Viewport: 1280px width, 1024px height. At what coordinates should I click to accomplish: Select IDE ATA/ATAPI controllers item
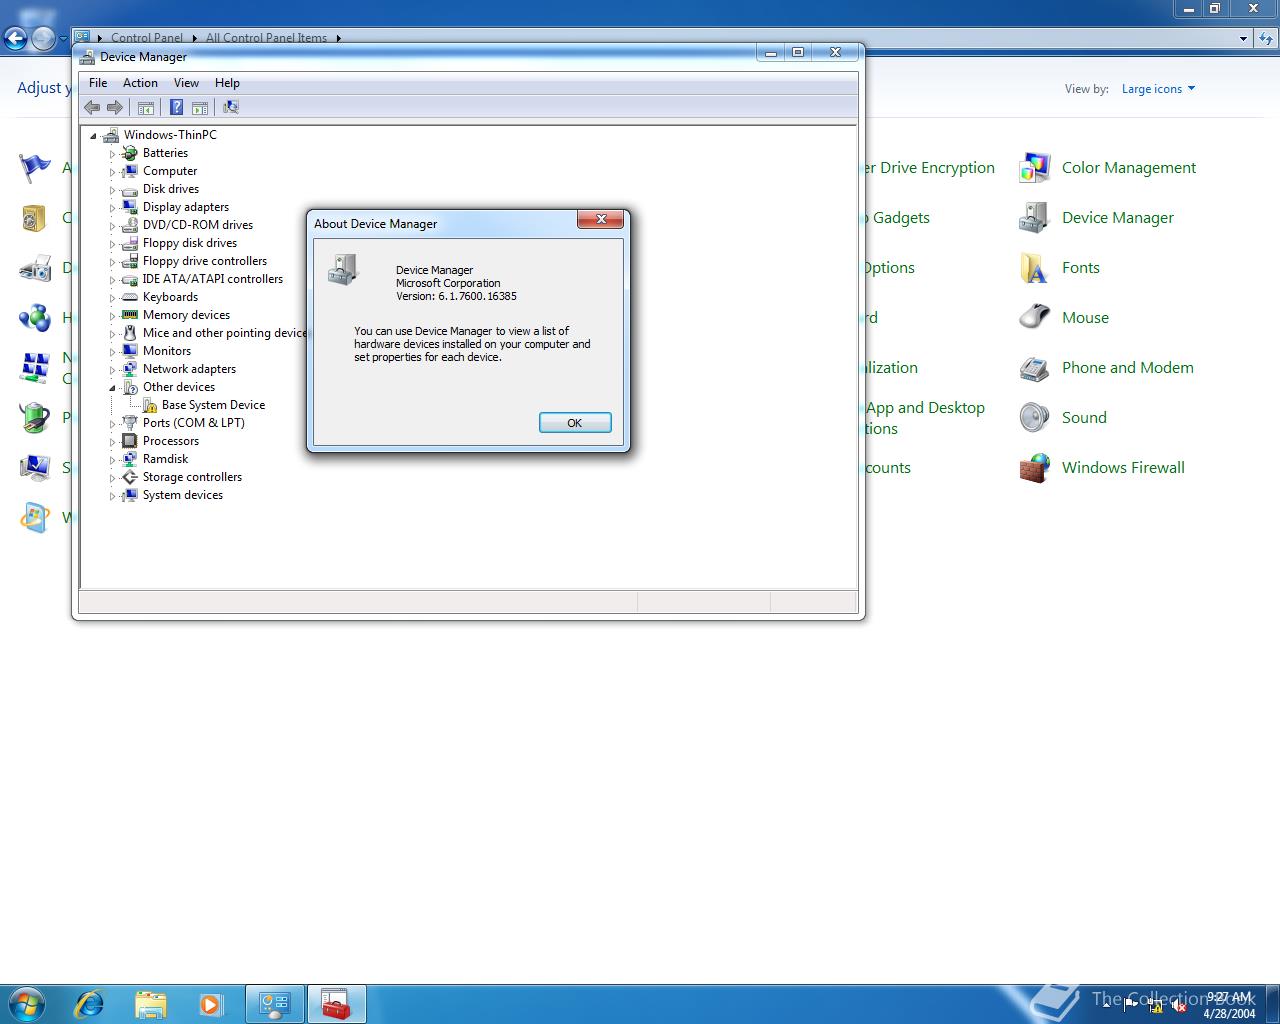212,279
